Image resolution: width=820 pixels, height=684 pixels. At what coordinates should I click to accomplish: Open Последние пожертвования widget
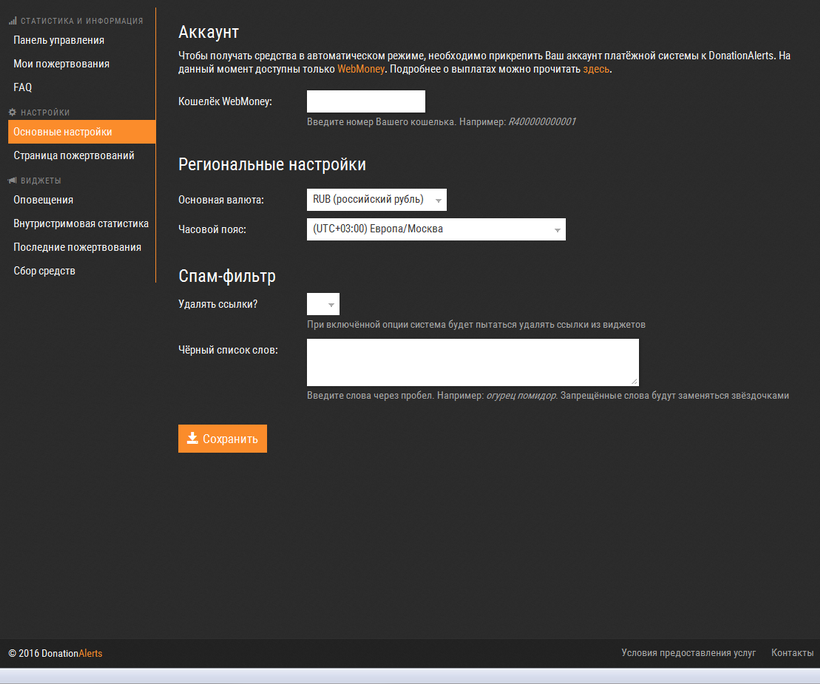(x=77, y=247)
